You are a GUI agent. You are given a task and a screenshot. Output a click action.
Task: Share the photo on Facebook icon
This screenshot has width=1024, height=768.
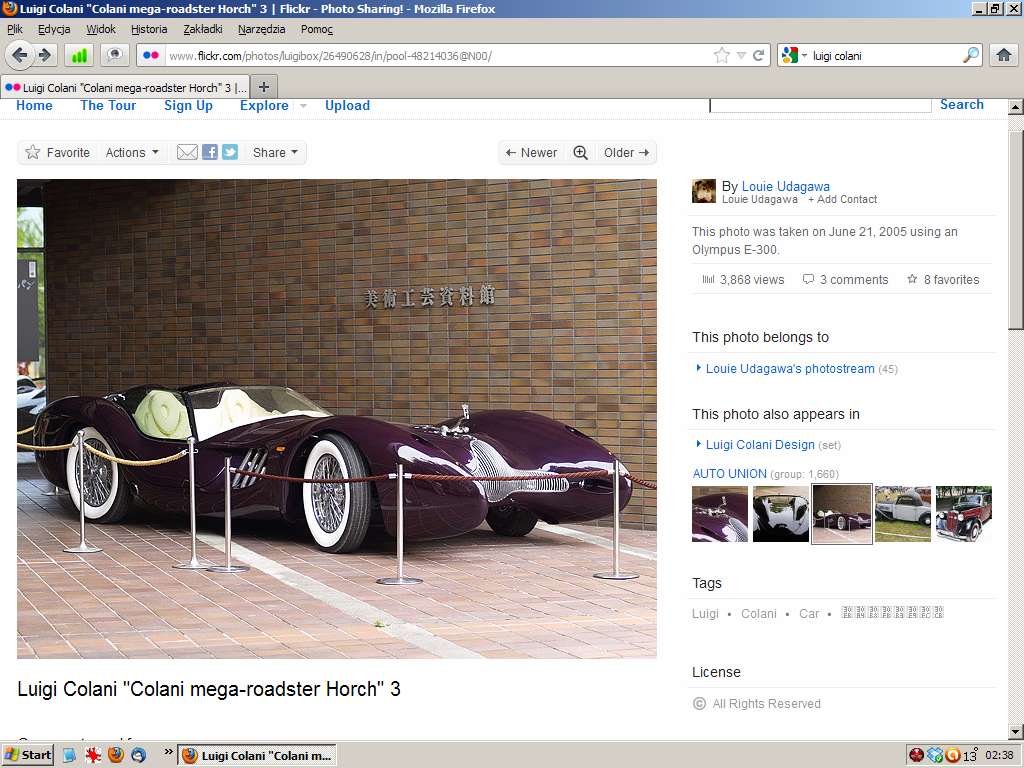pyautogui.click(x=210, y=152)
